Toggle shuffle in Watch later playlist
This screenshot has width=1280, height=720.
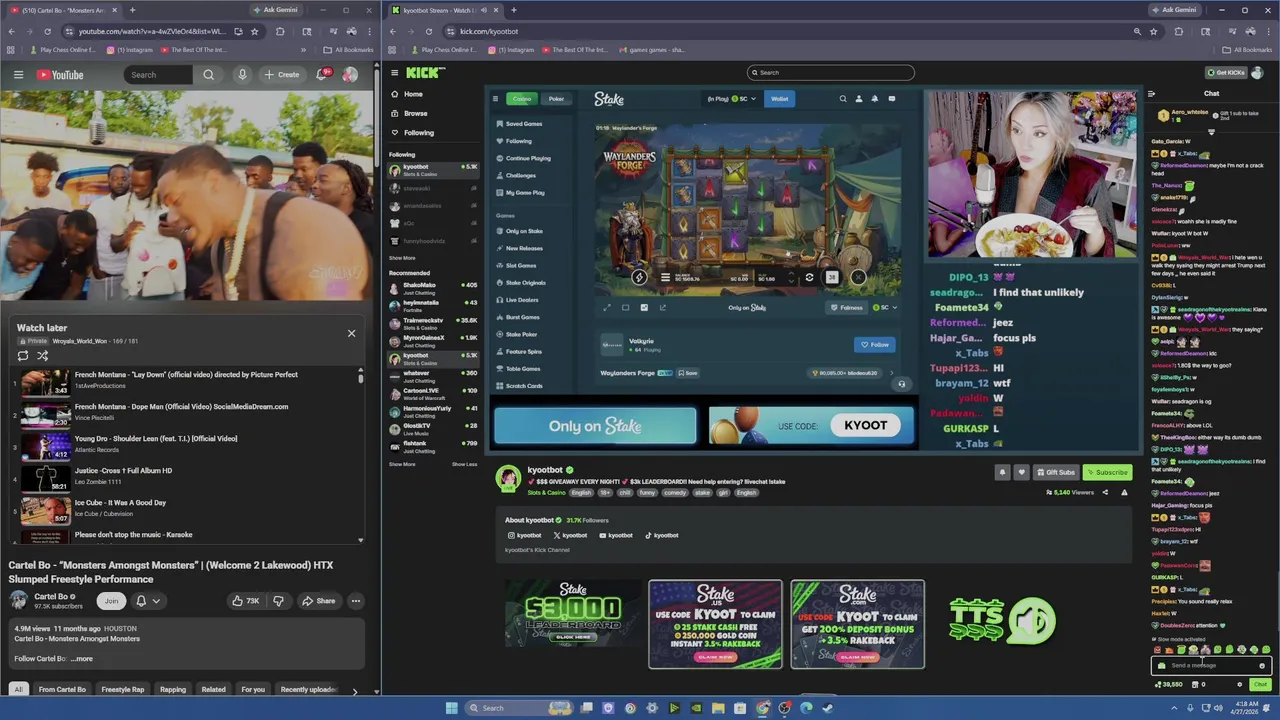[42, 355]
